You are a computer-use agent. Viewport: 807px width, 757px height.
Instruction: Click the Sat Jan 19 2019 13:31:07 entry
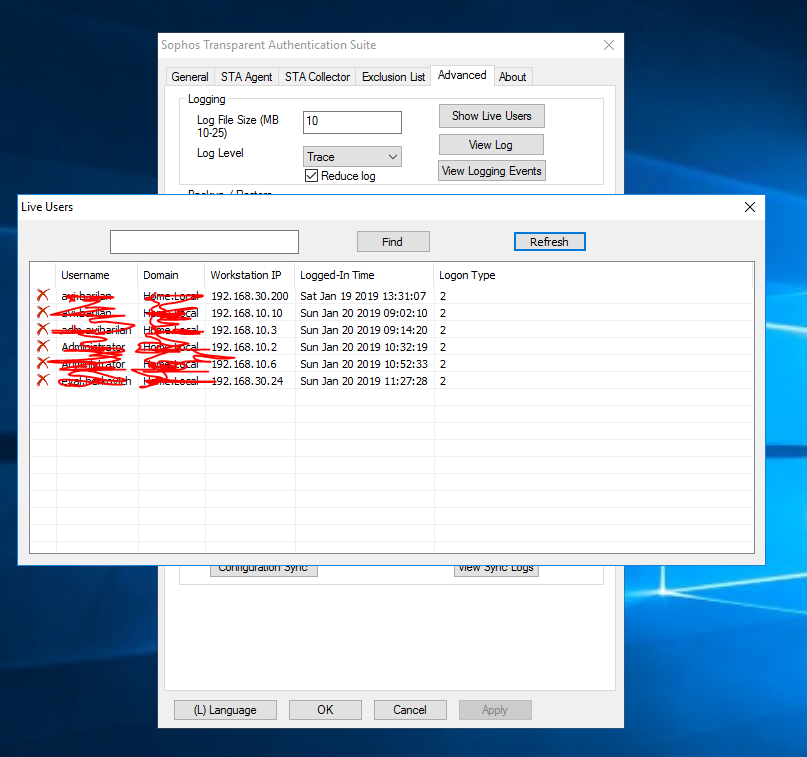click(x=363, y=296)
